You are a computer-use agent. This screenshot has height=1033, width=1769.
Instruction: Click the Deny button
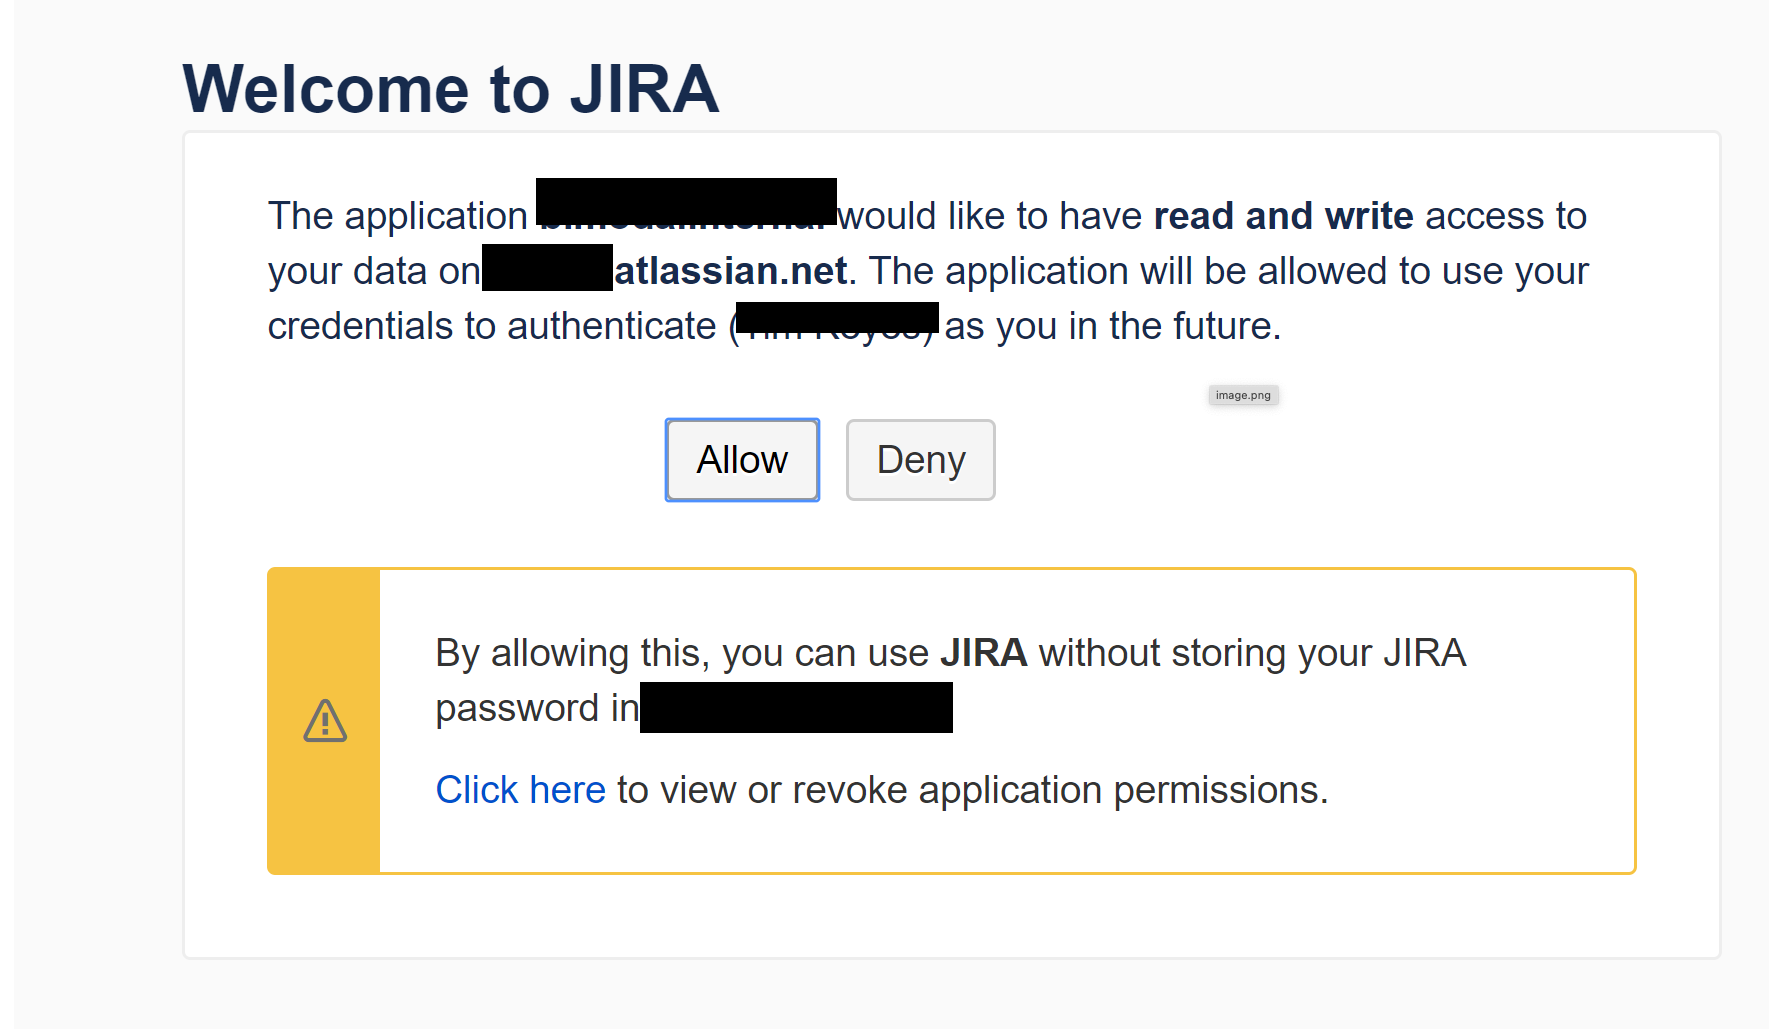[x=921, y=460]
